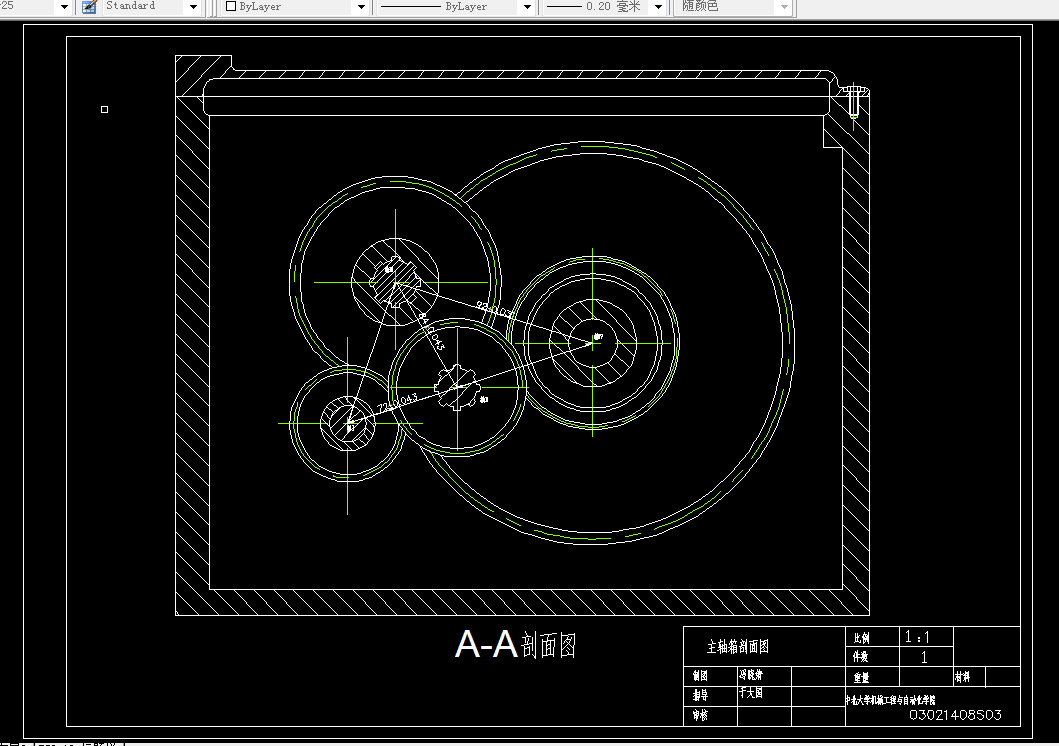The height and width of the screenshot is (746, 1059).
Task: Open the text style manager icon
Action: pos(89,7)
